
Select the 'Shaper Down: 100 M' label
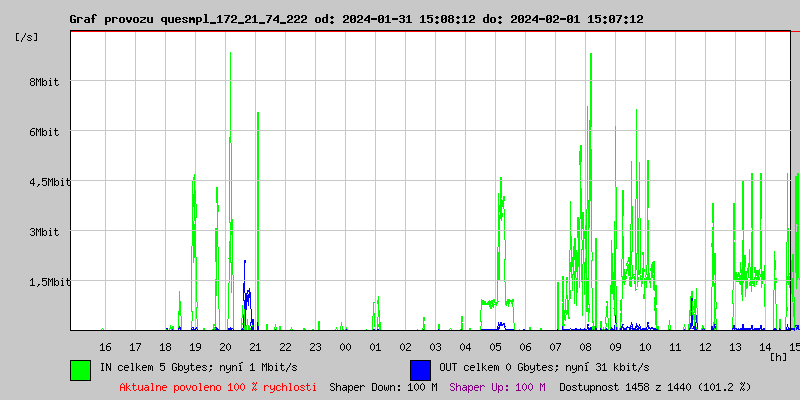pyautogui.click(x=383, y=387)
